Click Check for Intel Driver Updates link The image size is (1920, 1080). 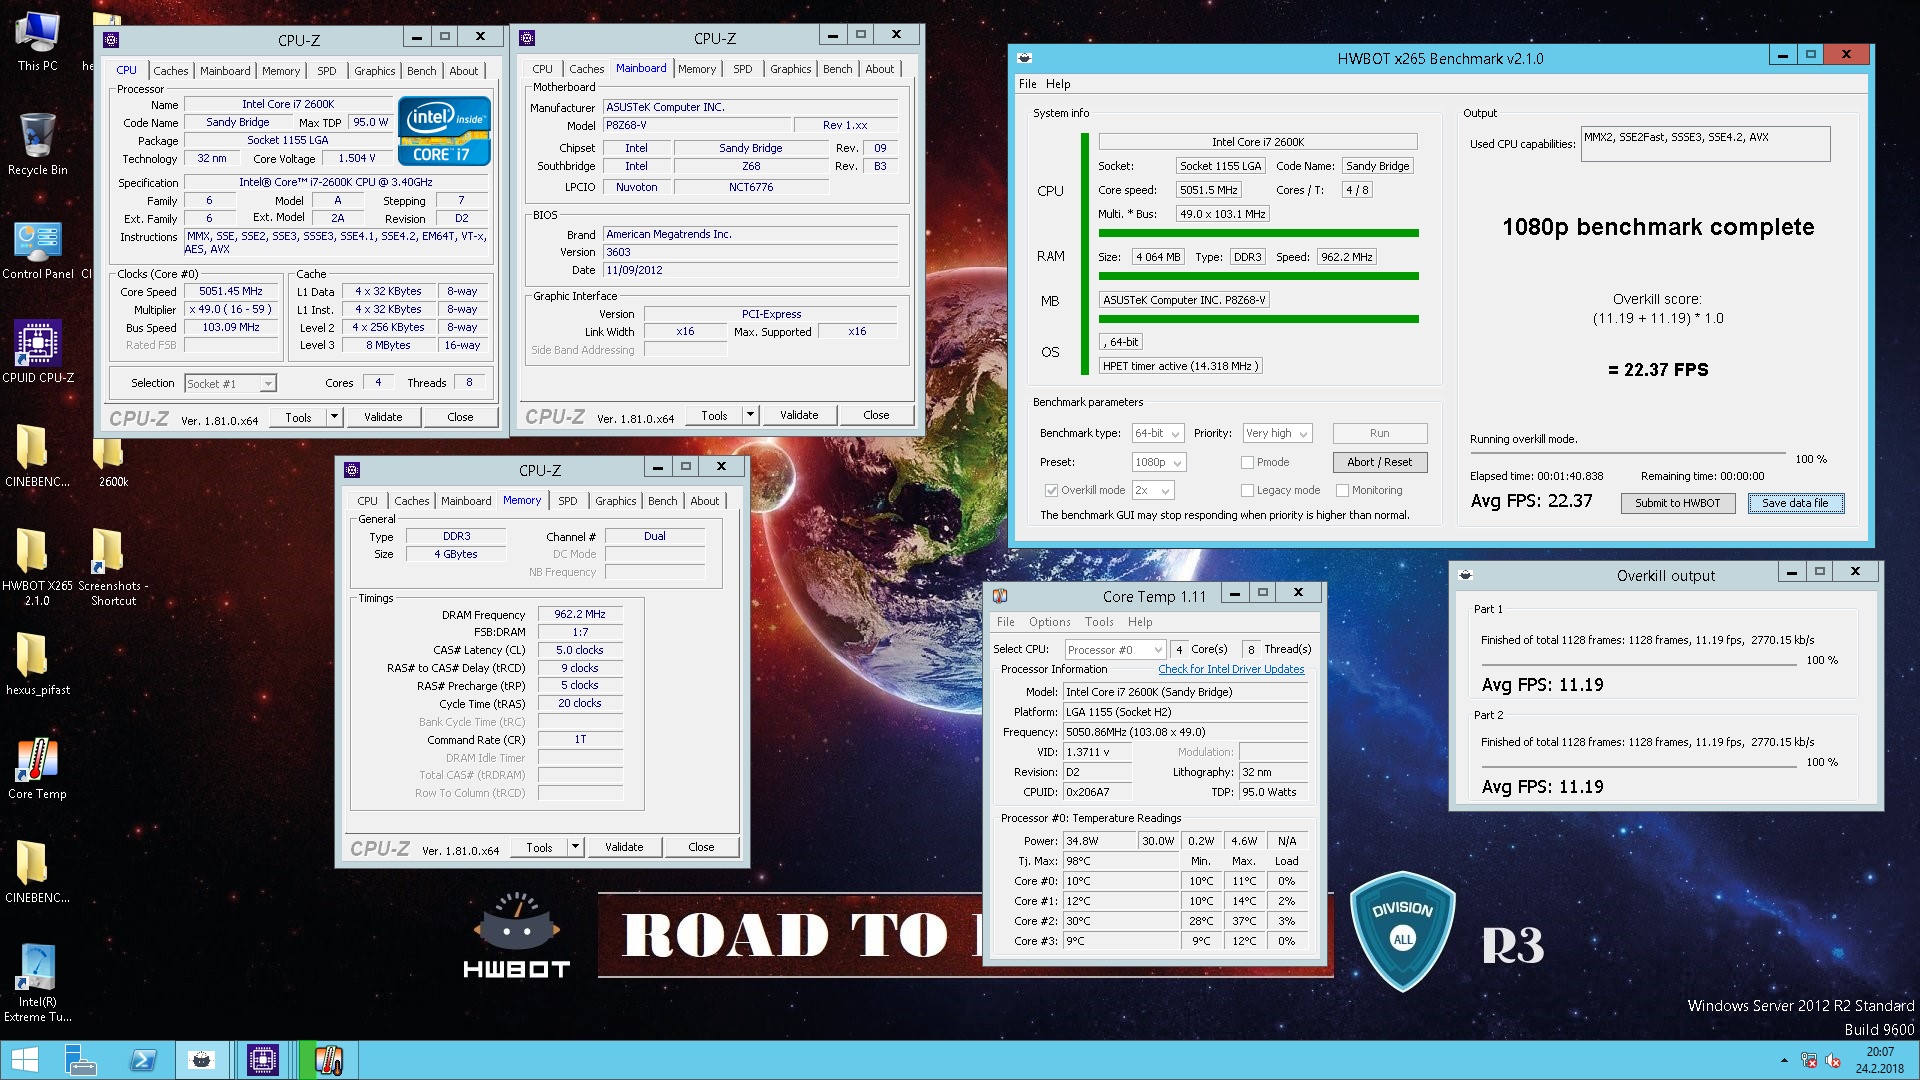1231,669
